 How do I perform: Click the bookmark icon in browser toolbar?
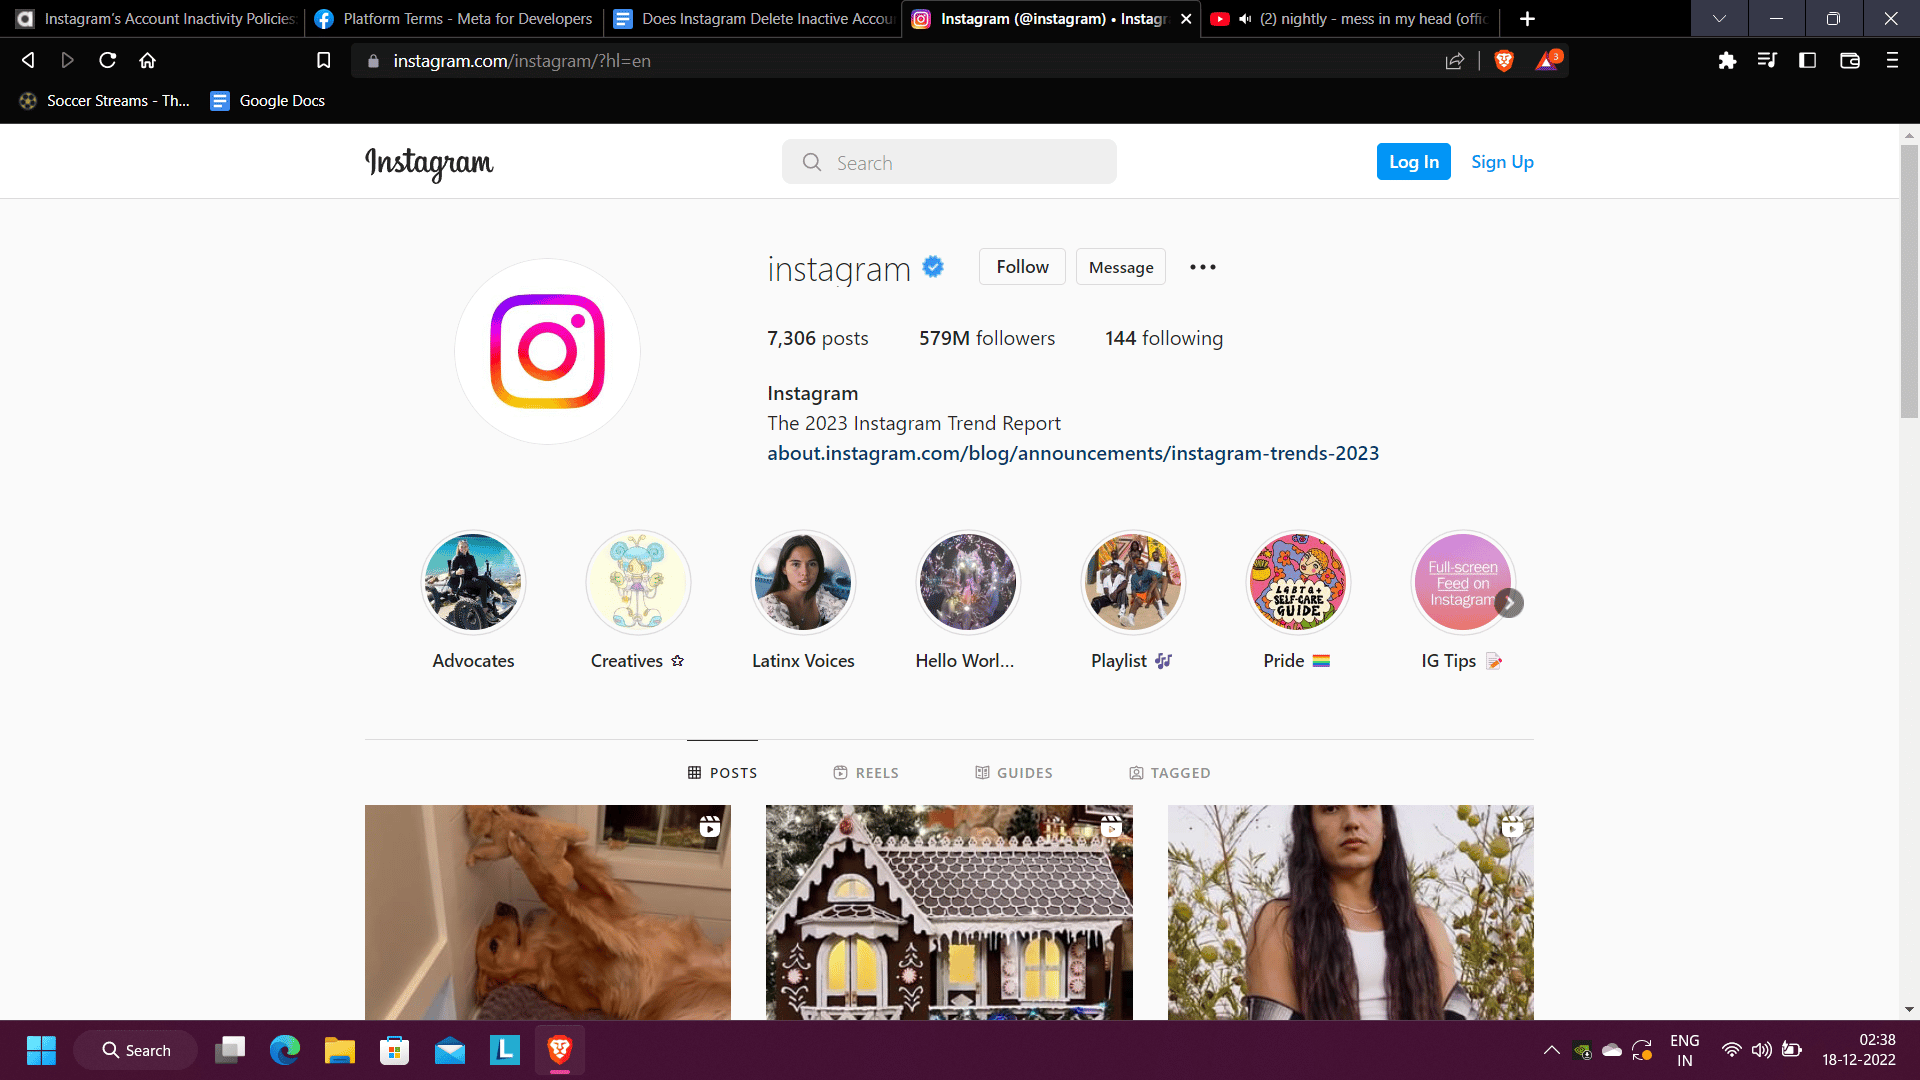(324, 61)
